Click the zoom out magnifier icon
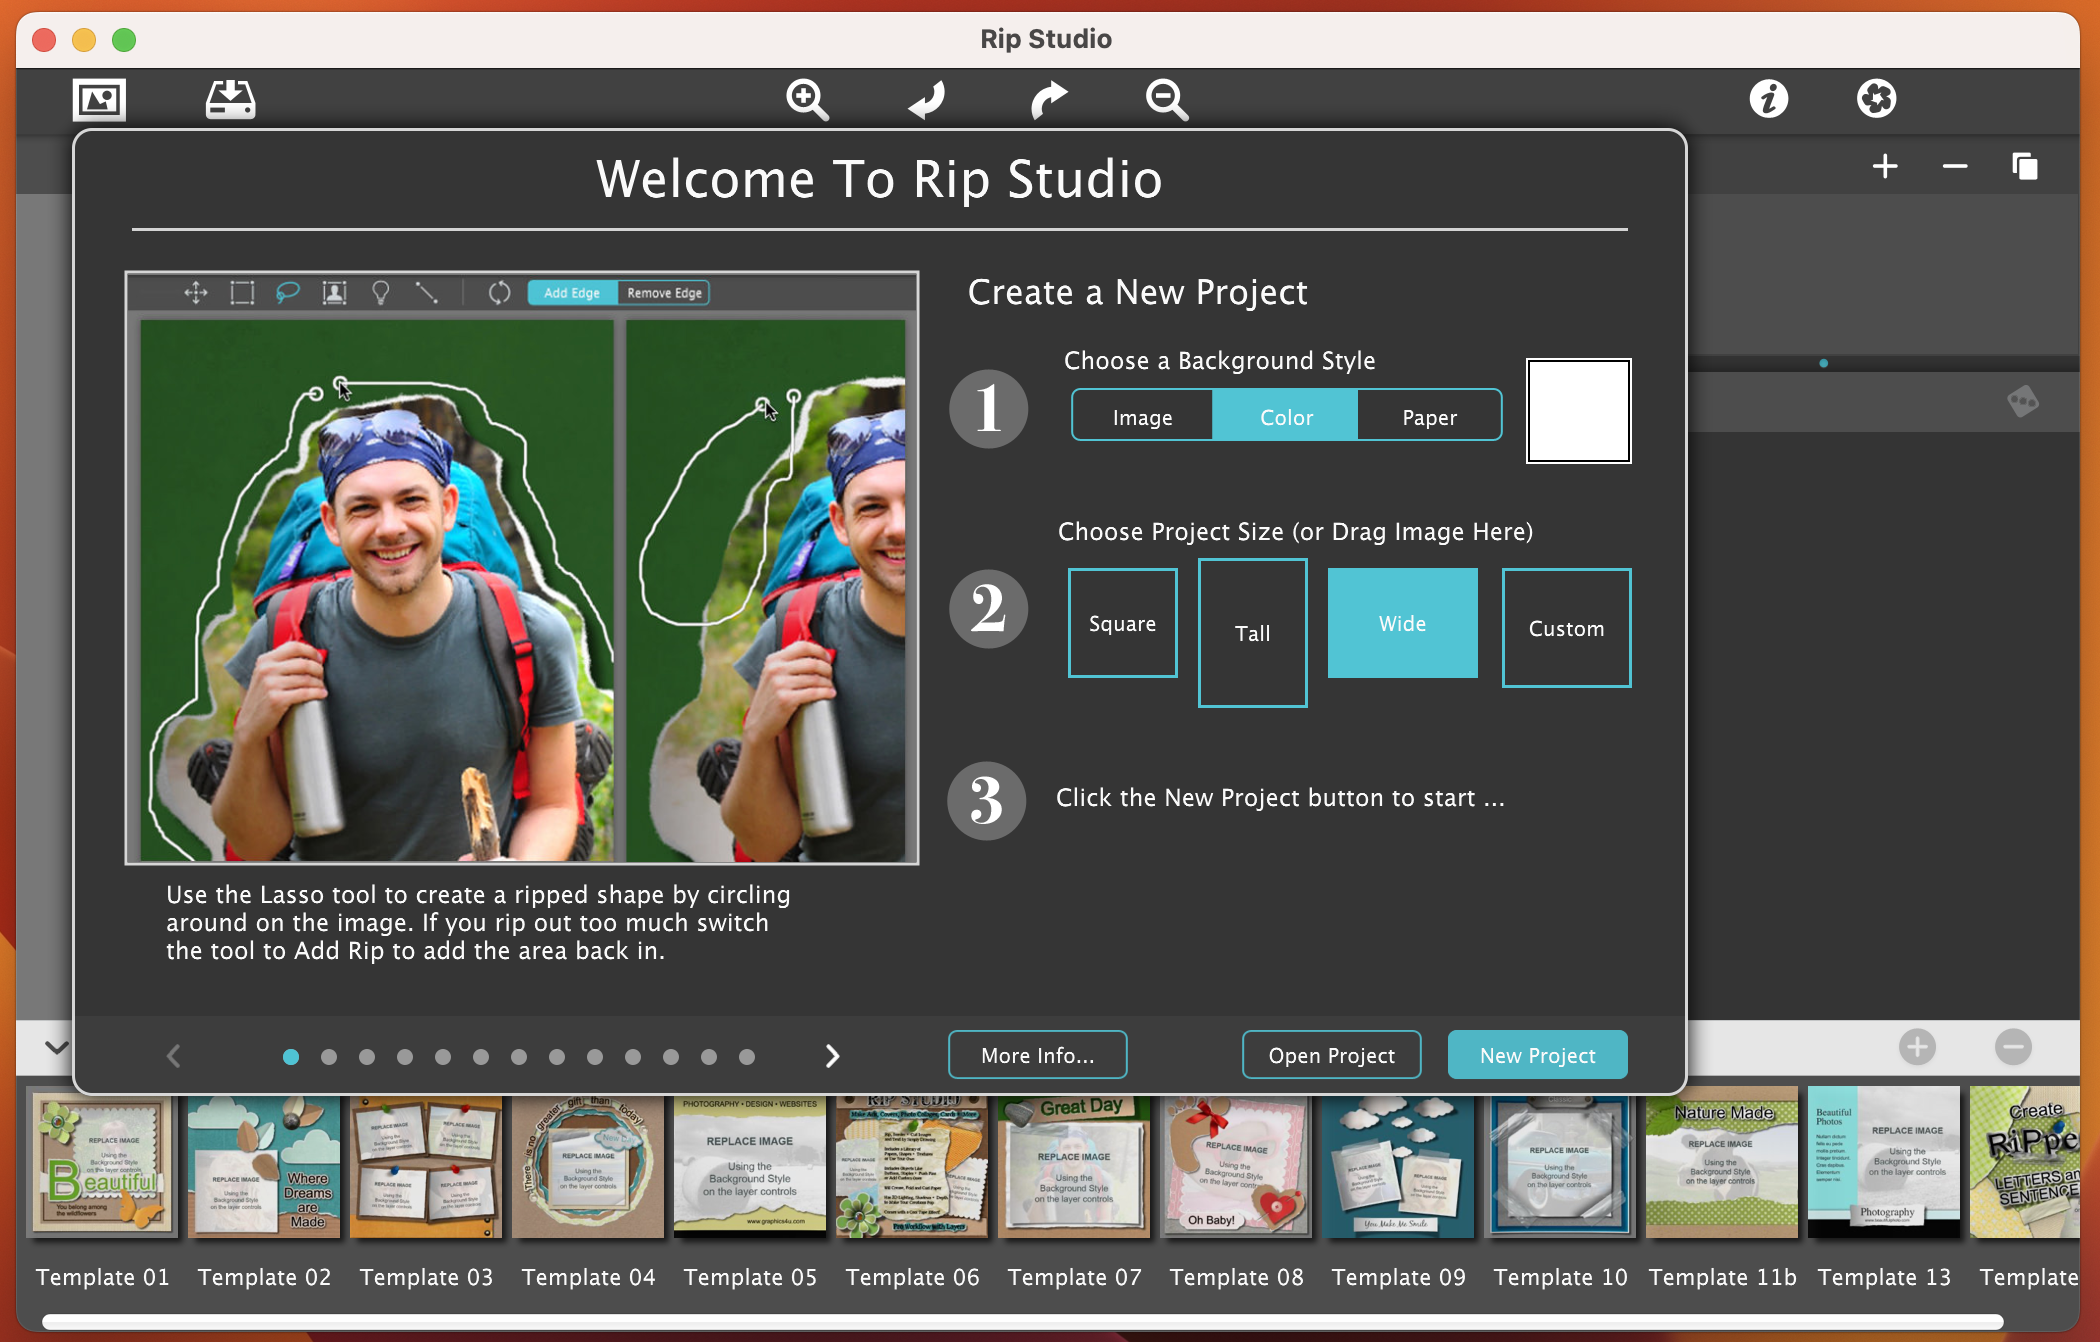The width and height of the screenshot is (2100, 1342). pos(1166,99)
